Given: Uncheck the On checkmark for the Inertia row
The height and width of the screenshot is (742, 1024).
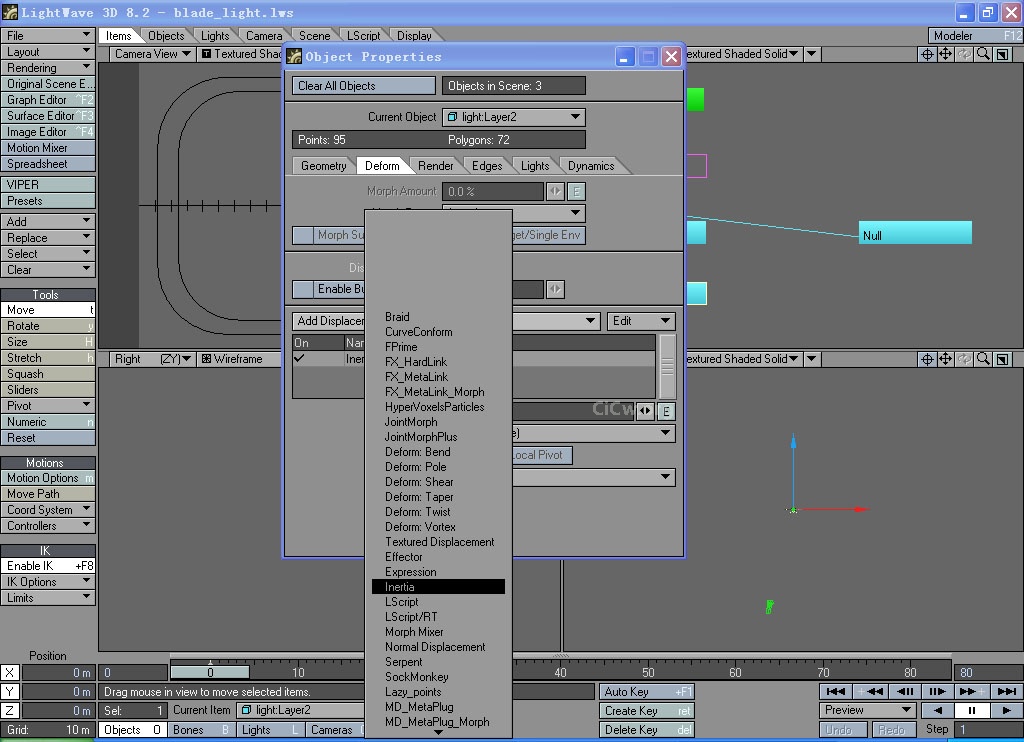Looking at the screenshot, I should [299, 359].
